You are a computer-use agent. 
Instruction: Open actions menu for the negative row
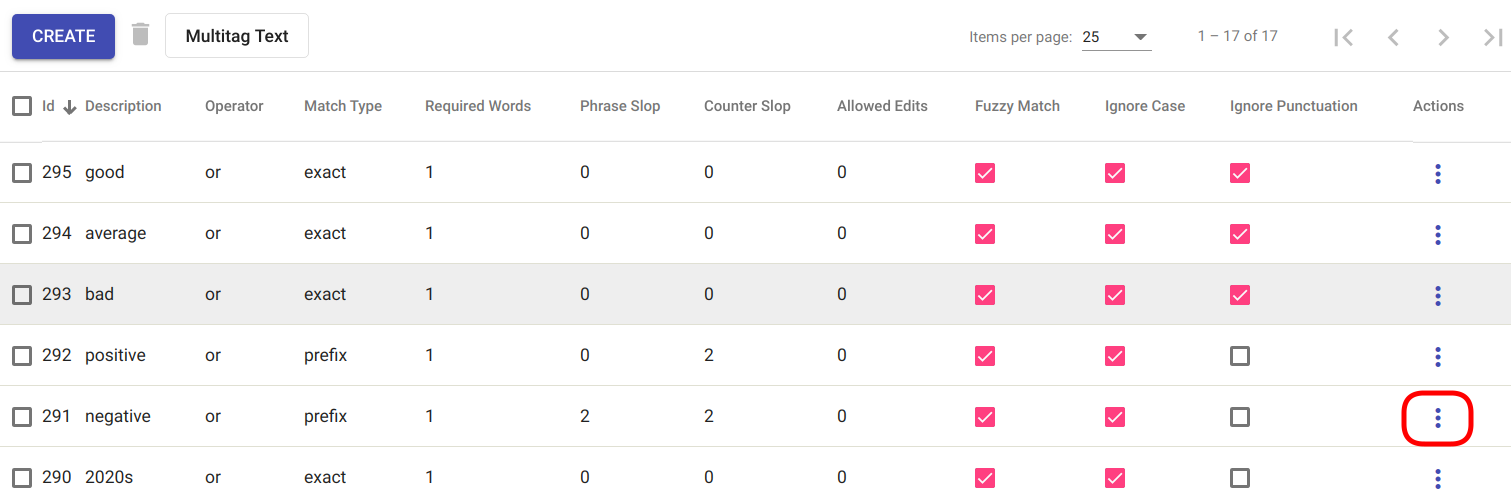pos(1437,417)
